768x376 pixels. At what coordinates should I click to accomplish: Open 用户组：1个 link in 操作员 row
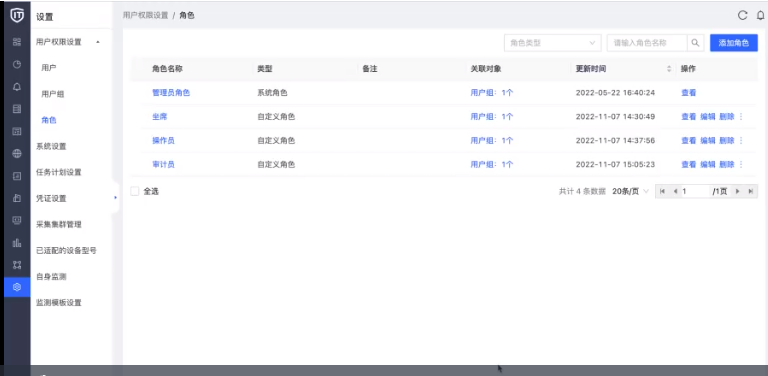click(492, 141)
